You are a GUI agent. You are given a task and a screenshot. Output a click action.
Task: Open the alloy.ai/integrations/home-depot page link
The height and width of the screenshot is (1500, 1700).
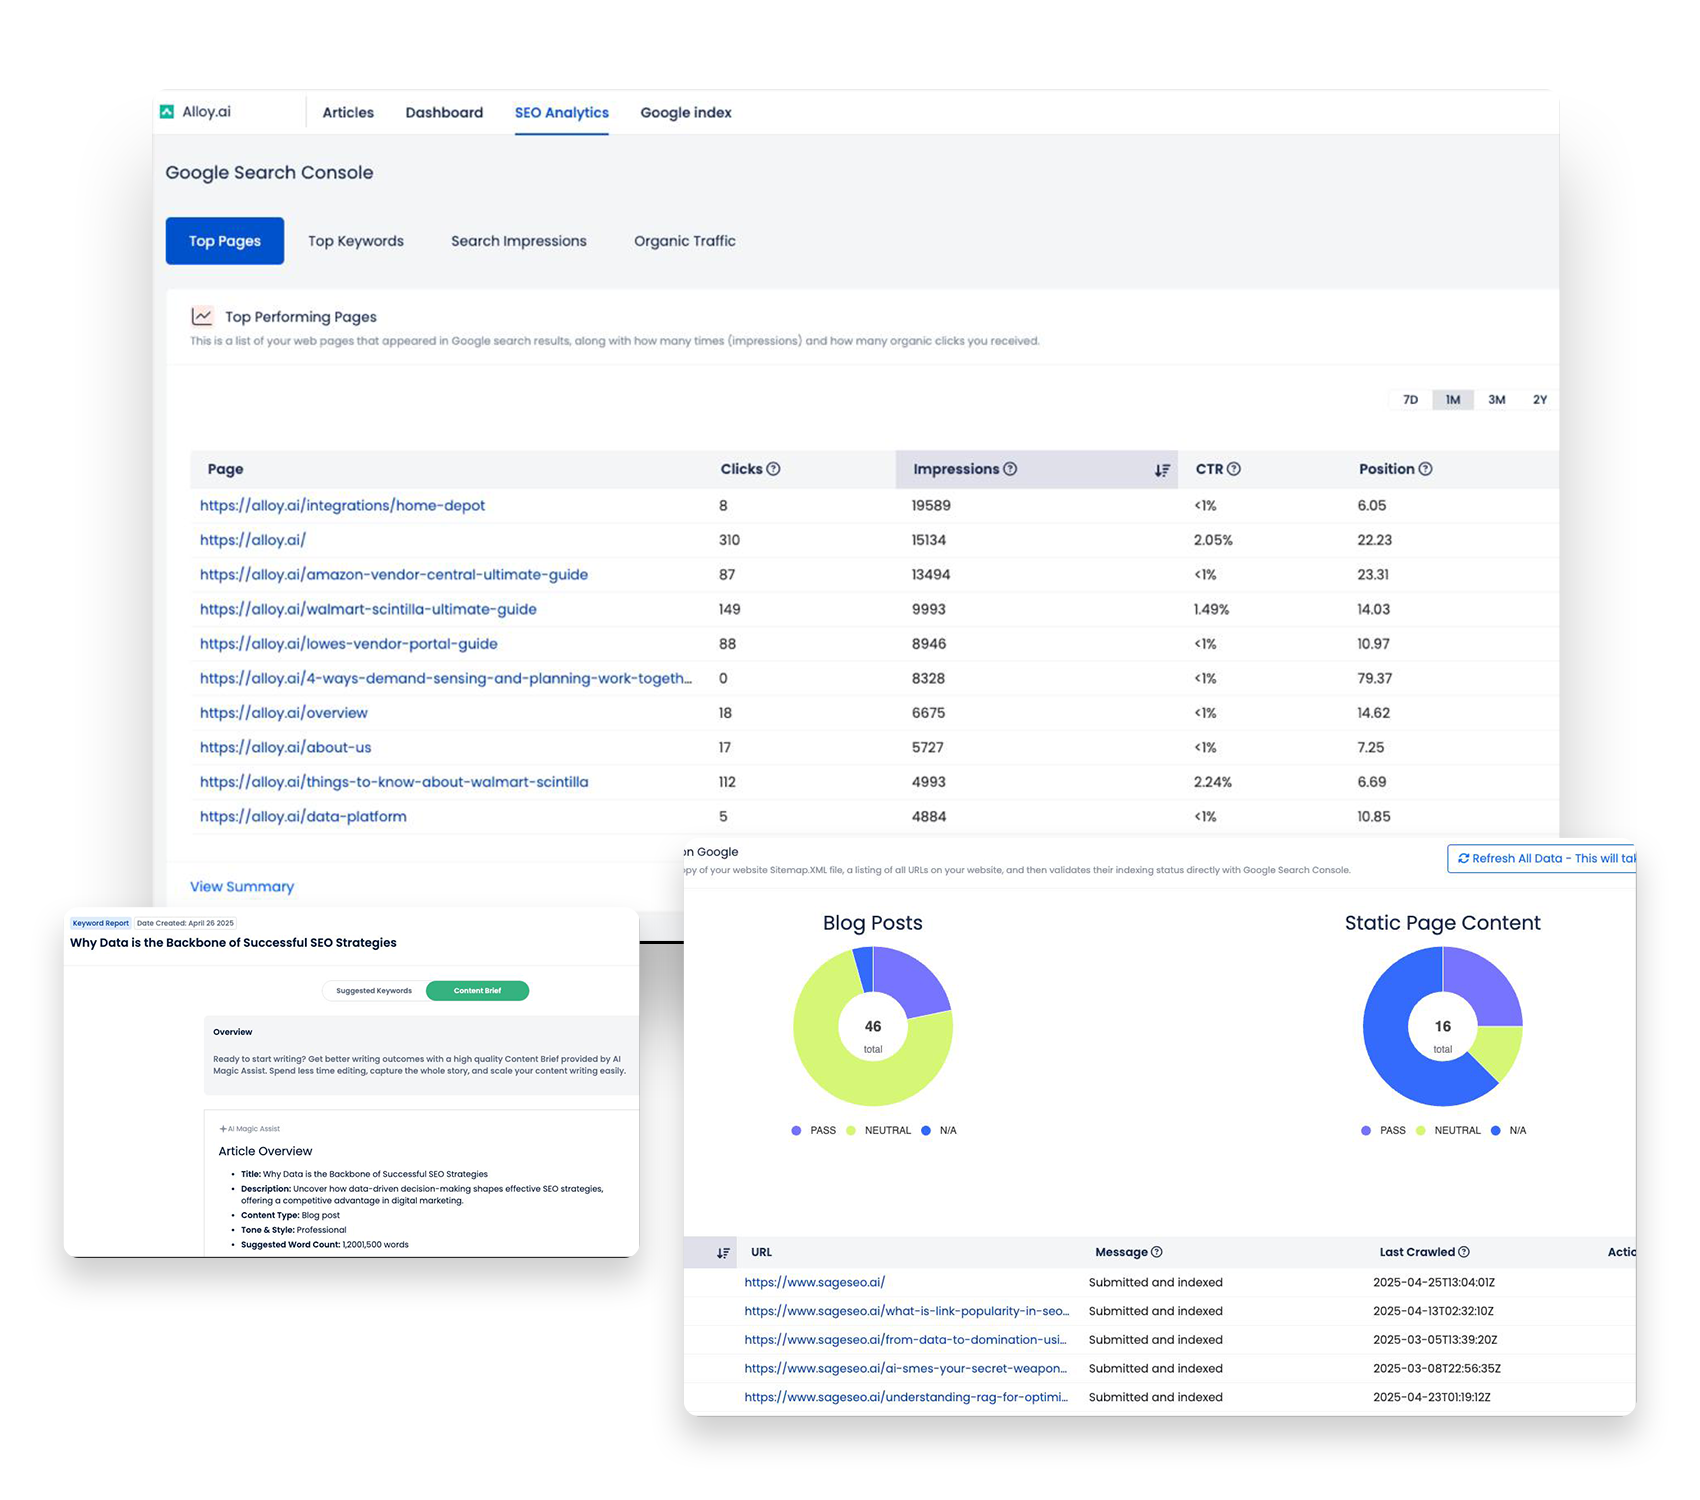tap(342, 506)
